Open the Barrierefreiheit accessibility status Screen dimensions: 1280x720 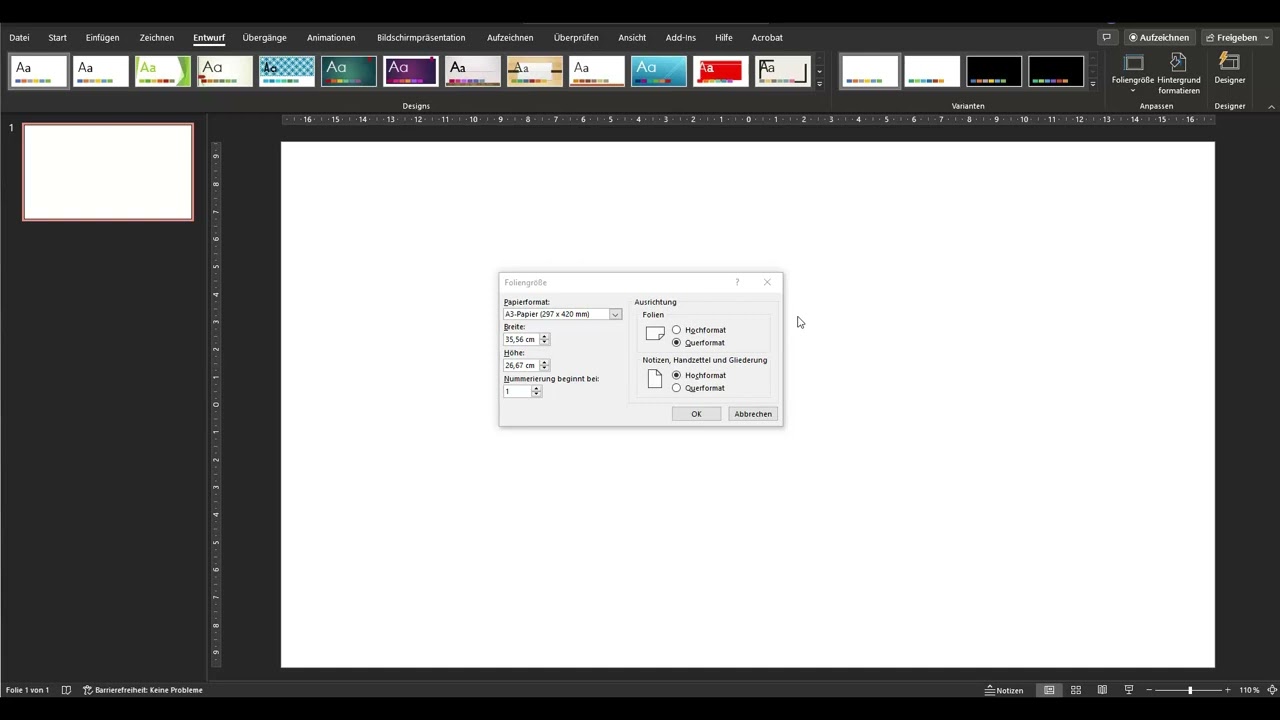pyautogui.click(x=143, y=690)
